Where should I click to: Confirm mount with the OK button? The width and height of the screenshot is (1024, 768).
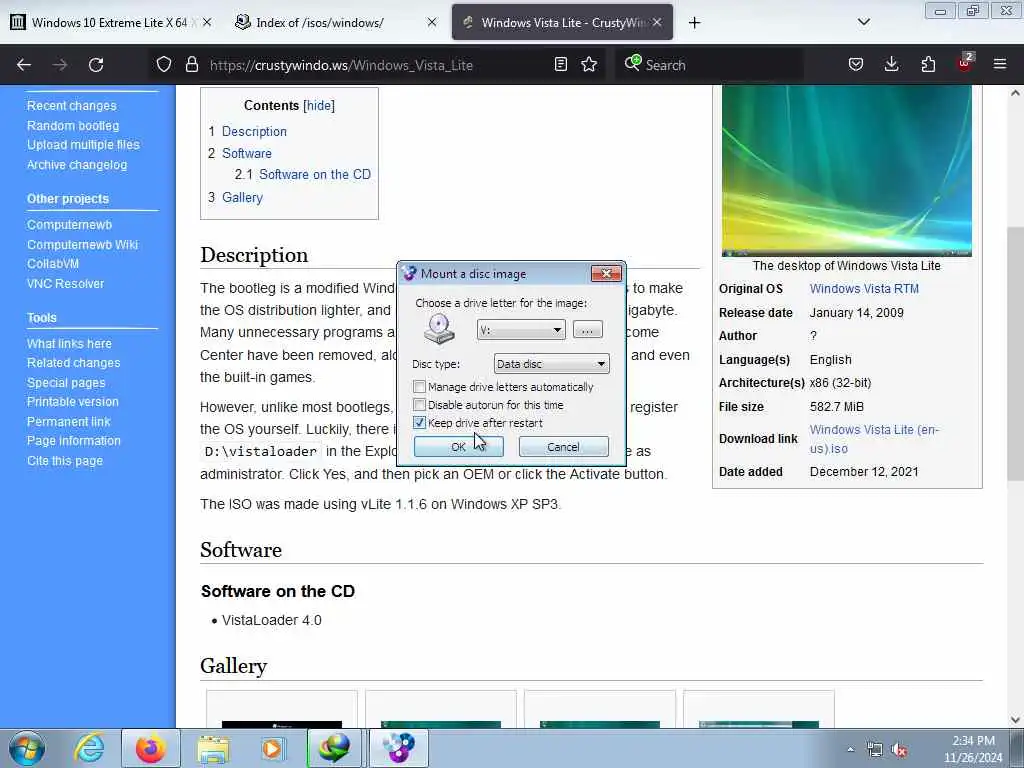tap(458, 447)
